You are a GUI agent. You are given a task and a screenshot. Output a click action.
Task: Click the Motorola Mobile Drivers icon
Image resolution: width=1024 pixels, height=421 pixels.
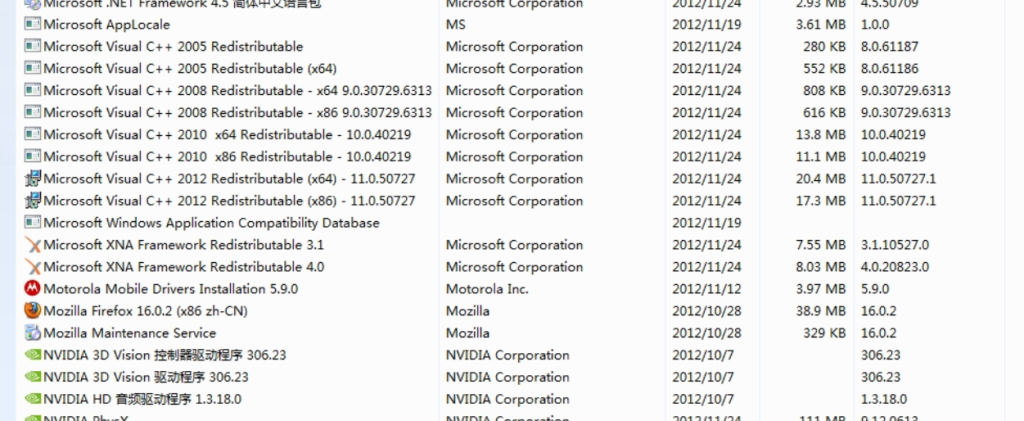click(32, 288)
